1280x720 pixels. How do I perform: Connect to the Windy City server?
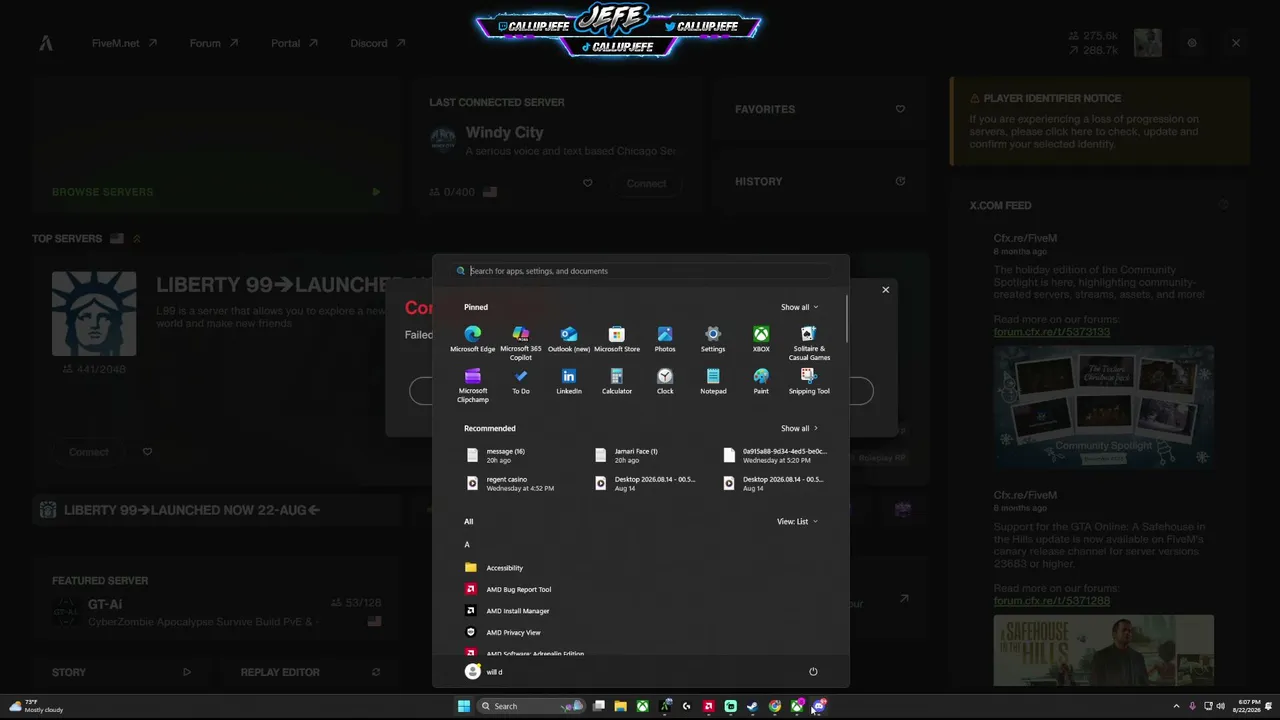point(646,183)
